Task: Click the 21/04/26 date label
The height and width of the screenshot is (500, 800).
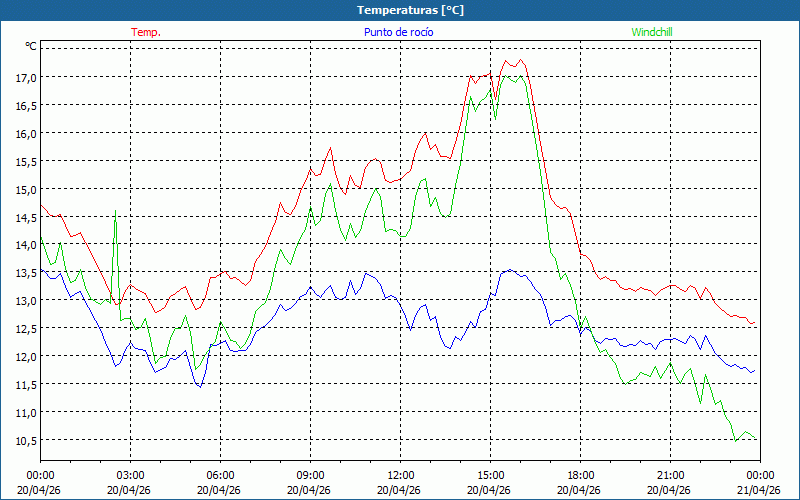Action: (760, 490)
